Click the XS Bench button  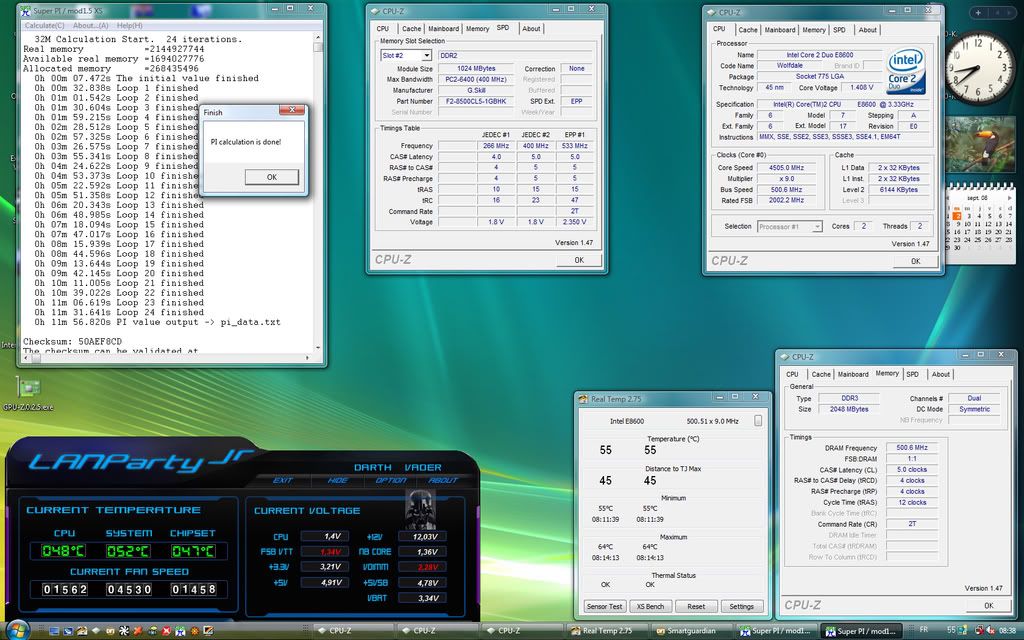(x=650, y=606)
